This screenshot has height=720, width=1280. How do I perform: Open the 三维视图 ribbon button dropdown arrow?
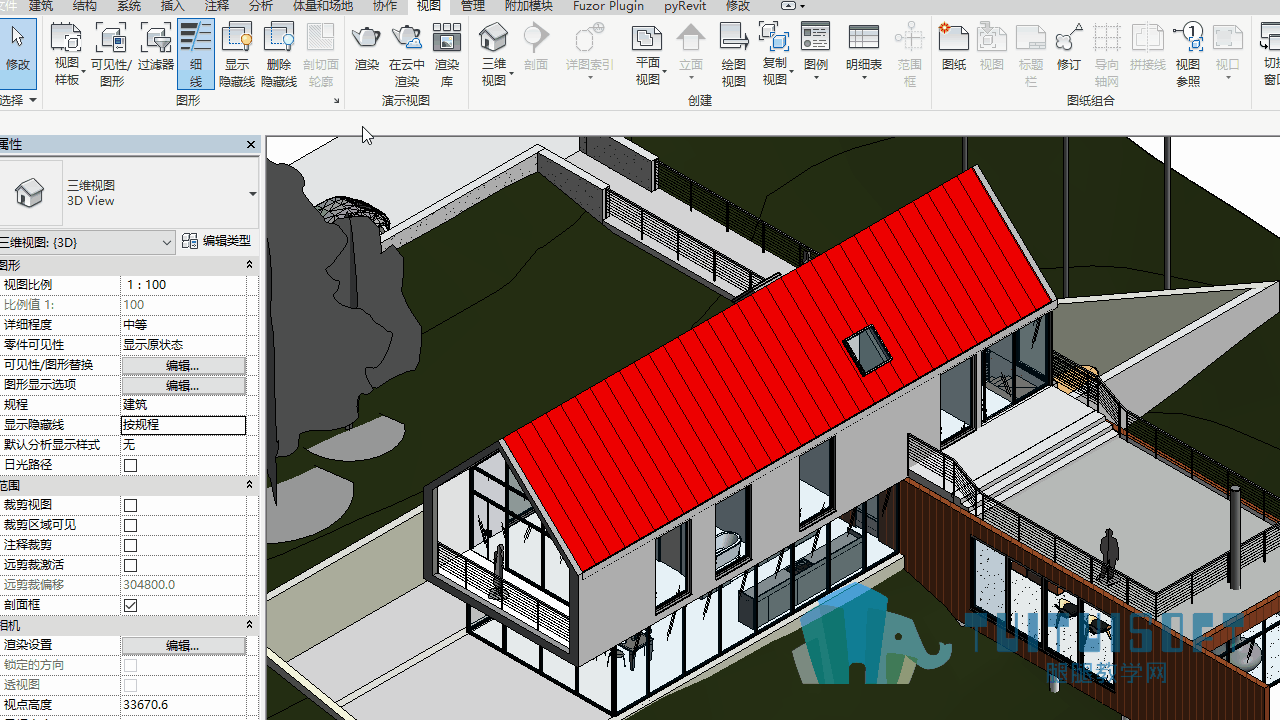click(x=511, y=74)
